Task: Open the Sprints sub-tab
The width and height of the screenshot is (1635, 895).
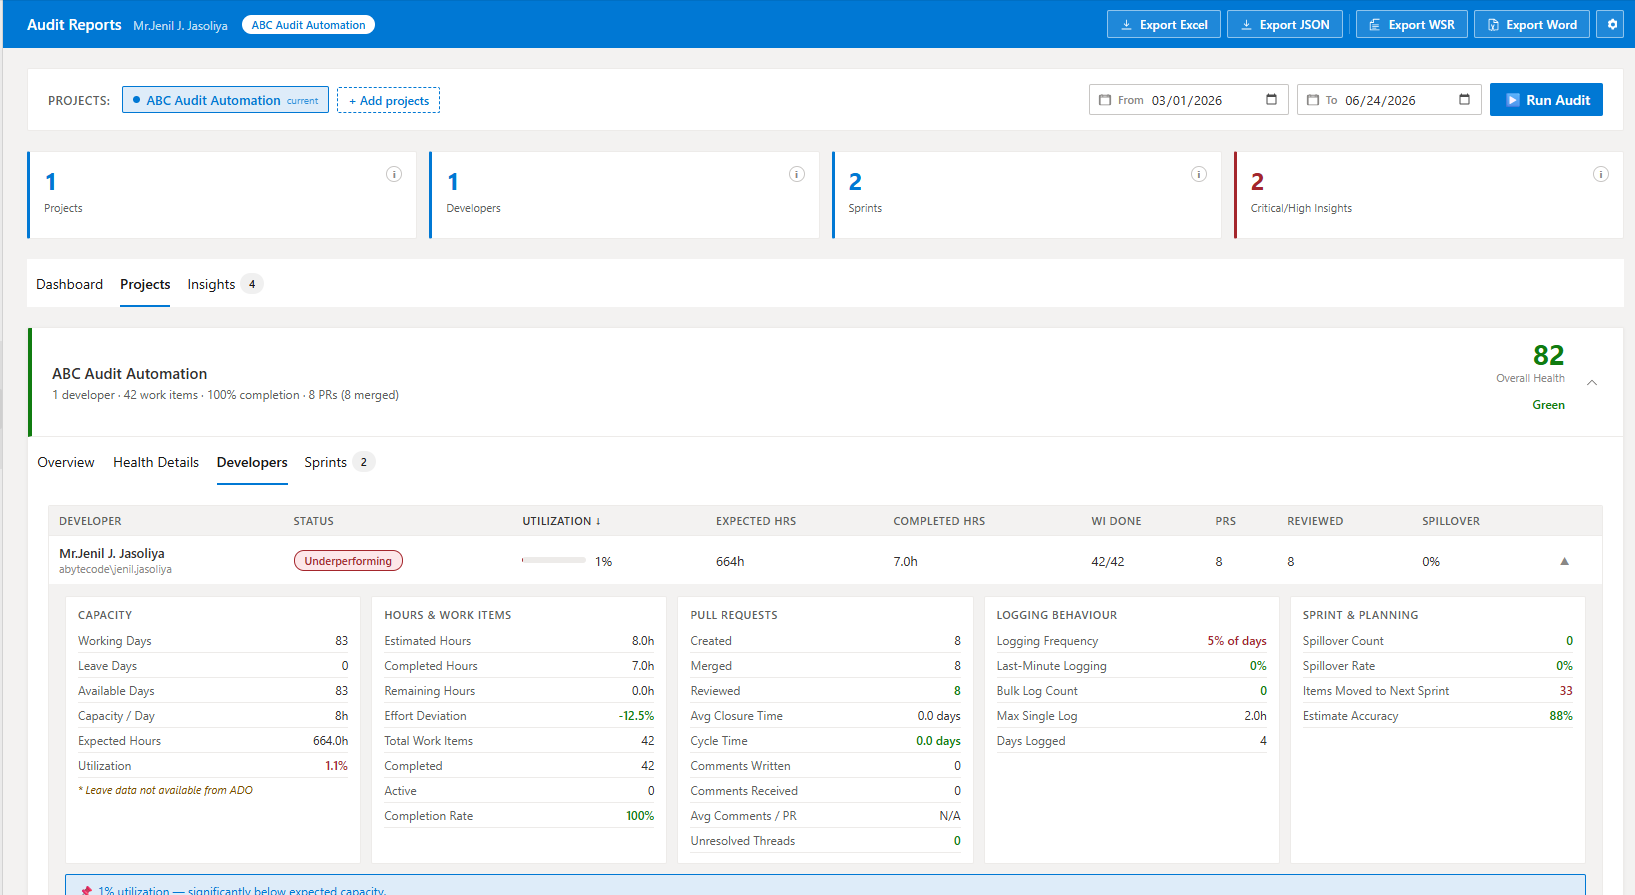Action: coord(339,462)
